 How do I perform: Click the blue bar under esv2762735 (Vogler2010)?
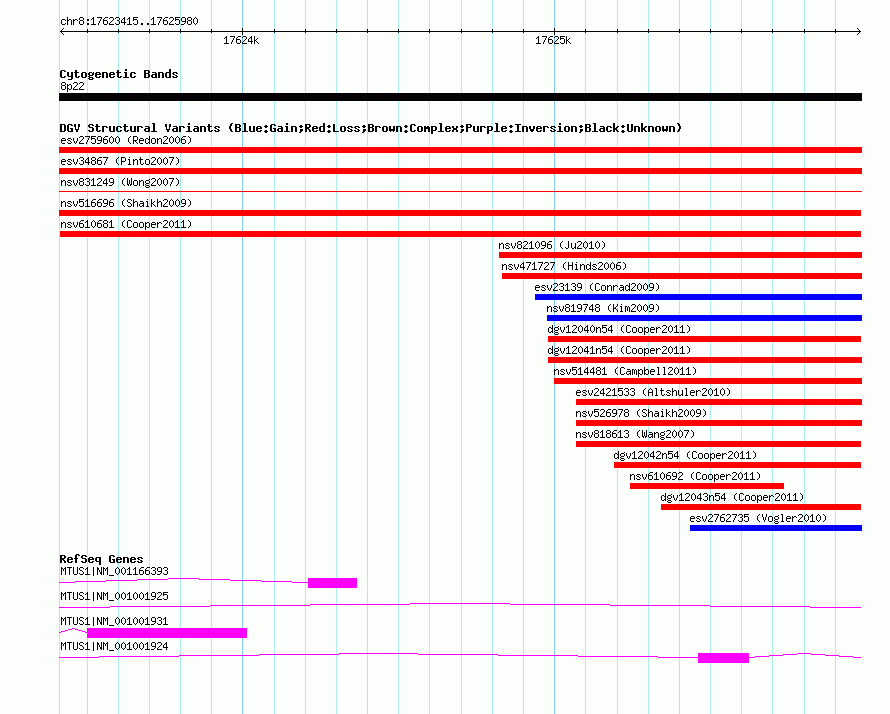coord(776,528)
